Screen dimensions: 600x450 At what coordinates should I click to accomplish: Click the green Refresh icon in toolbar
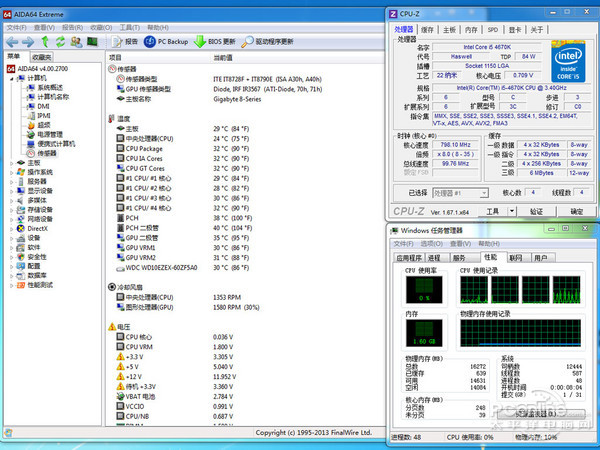tap(61, 42)
